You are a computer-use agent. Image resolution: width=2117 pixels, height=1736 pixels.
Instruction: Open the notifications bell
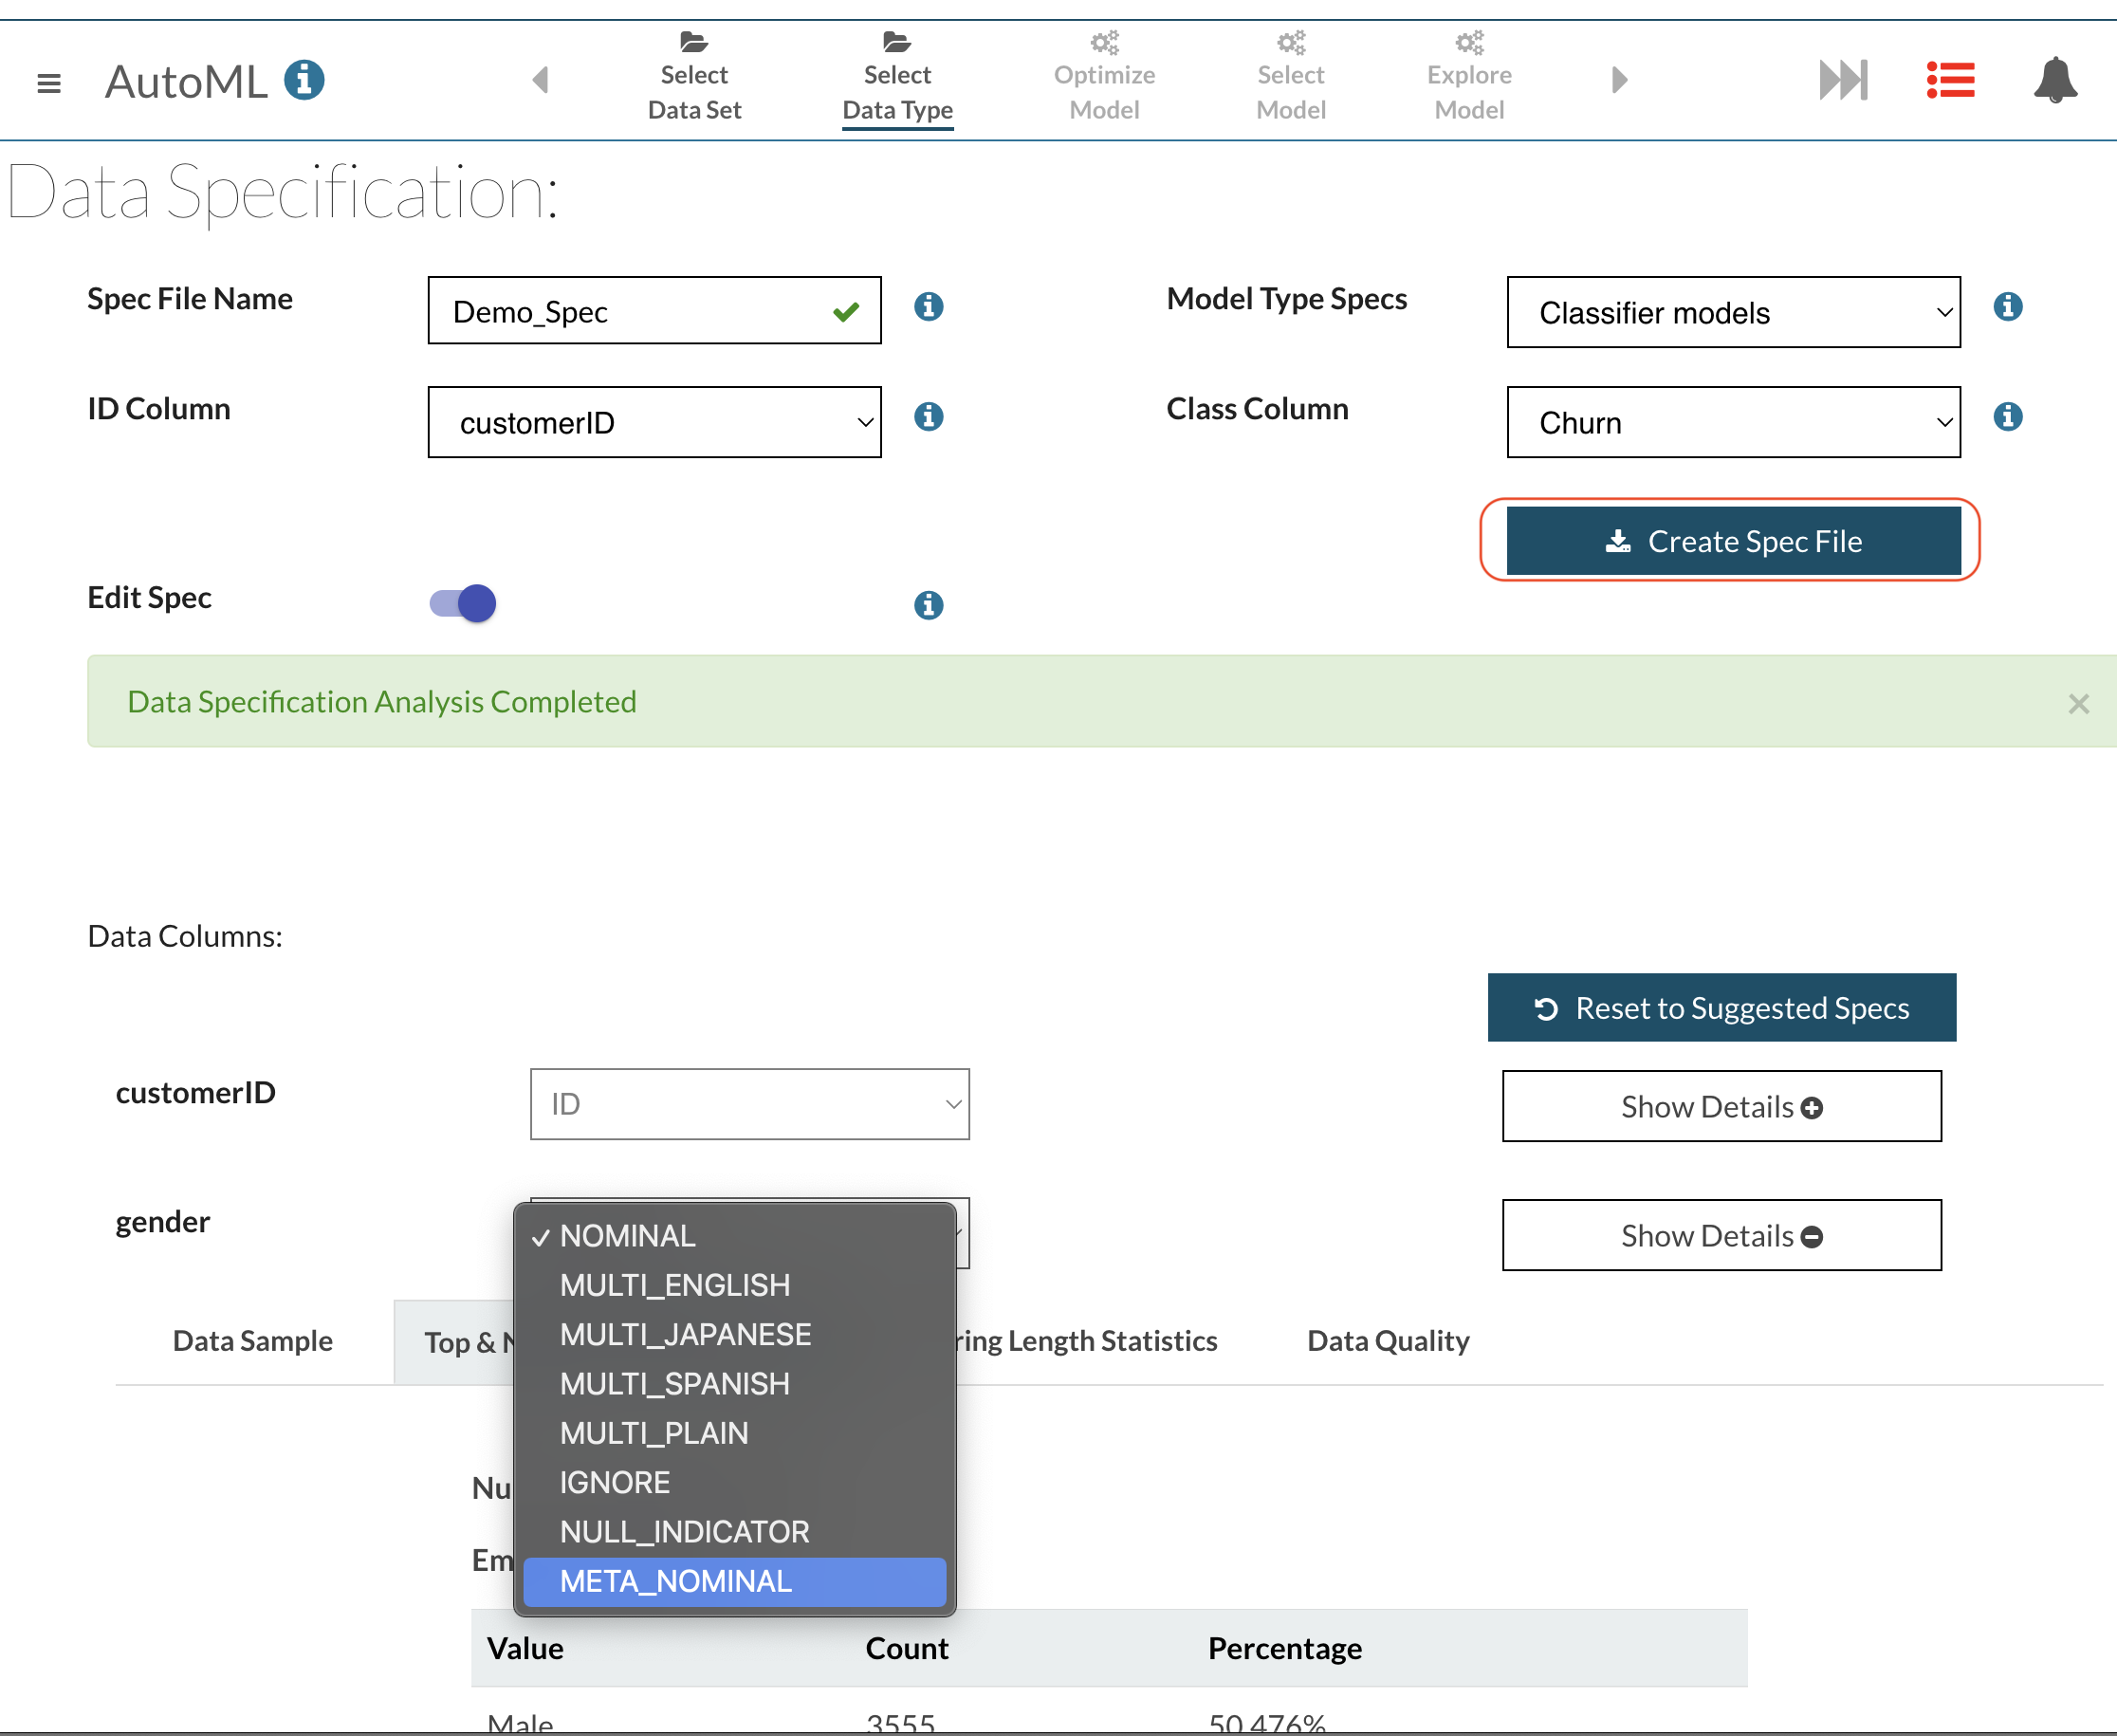point(2055,80)
